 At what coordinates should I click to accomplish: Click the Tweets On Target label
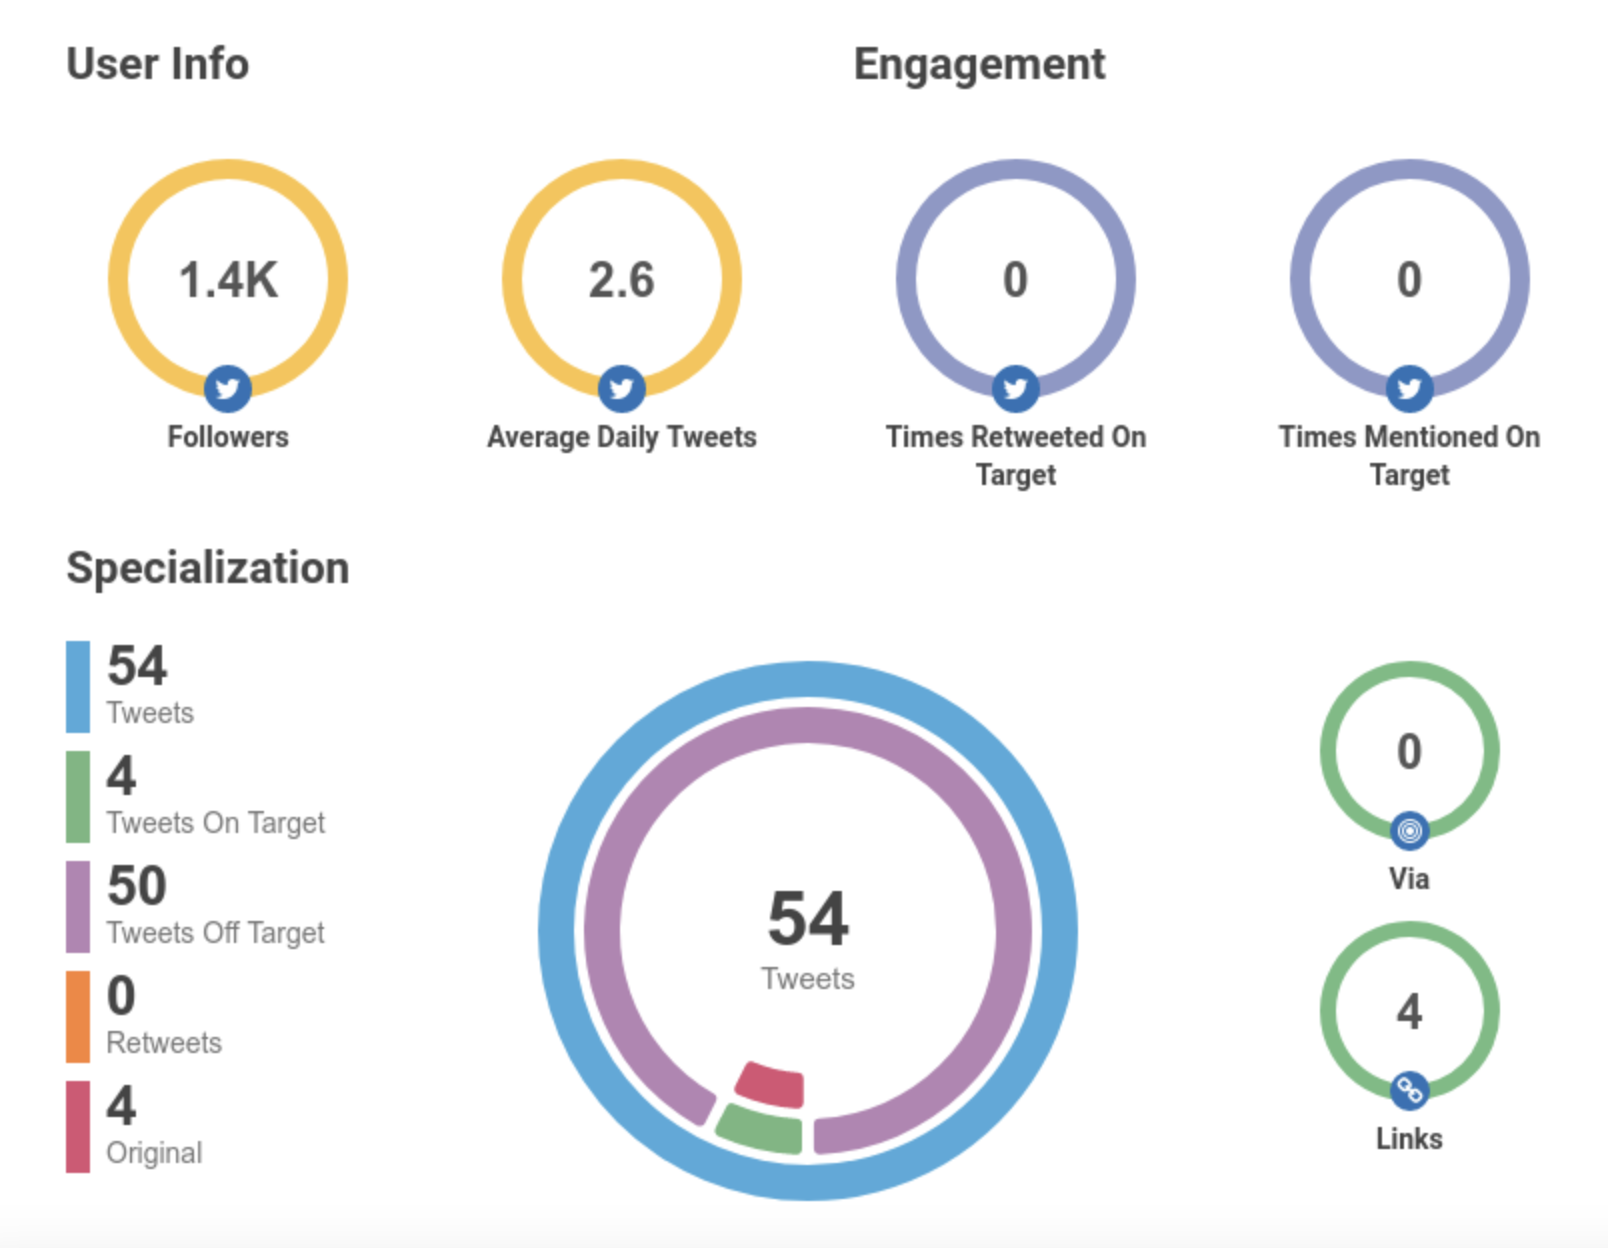click(215, 823)
